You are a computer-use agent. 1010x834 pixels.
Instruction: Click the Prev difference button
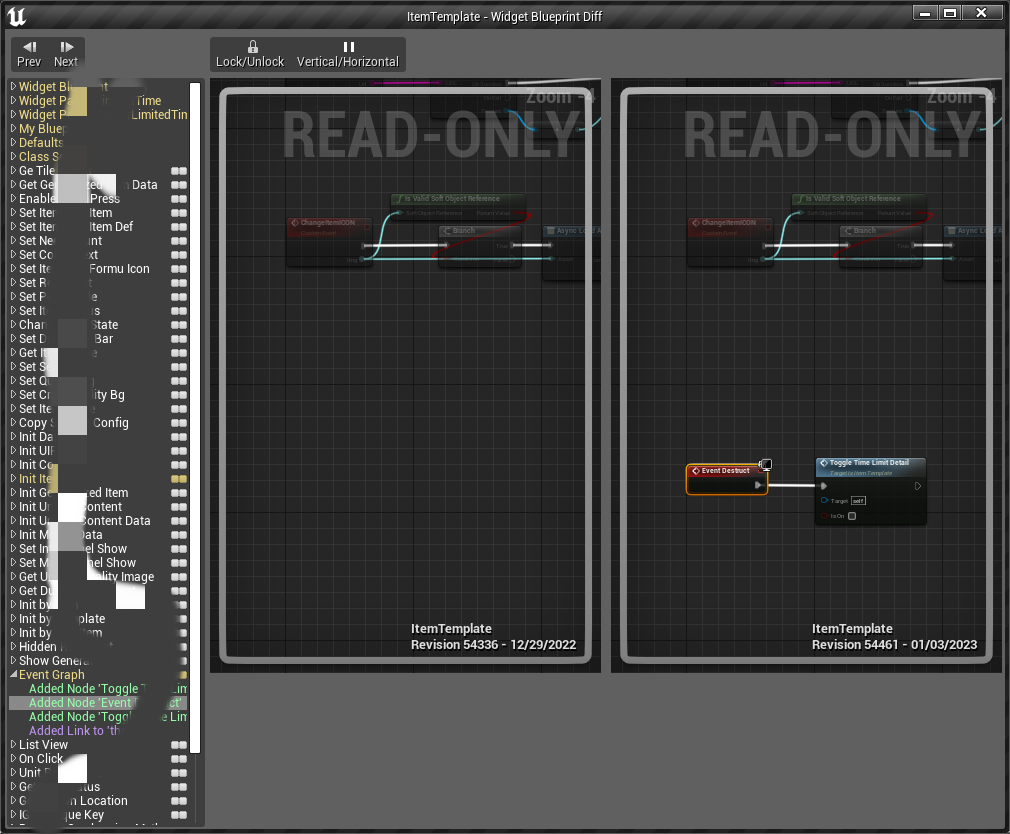[x=29, y=53]
